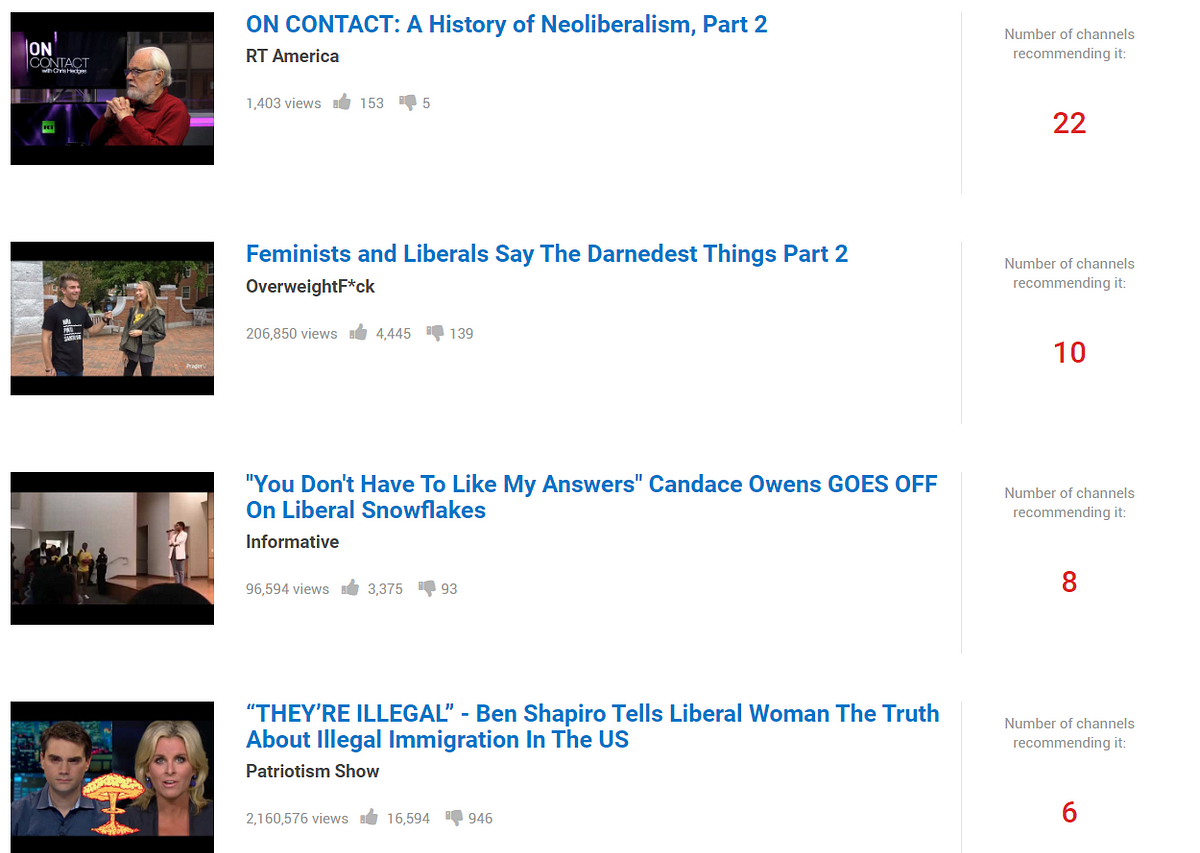This screenshot has height=853, width=1200.
Task: Open the Ben Shapiro explosion thumbnail
Action: pyautogui.click(x=112, y=777)
